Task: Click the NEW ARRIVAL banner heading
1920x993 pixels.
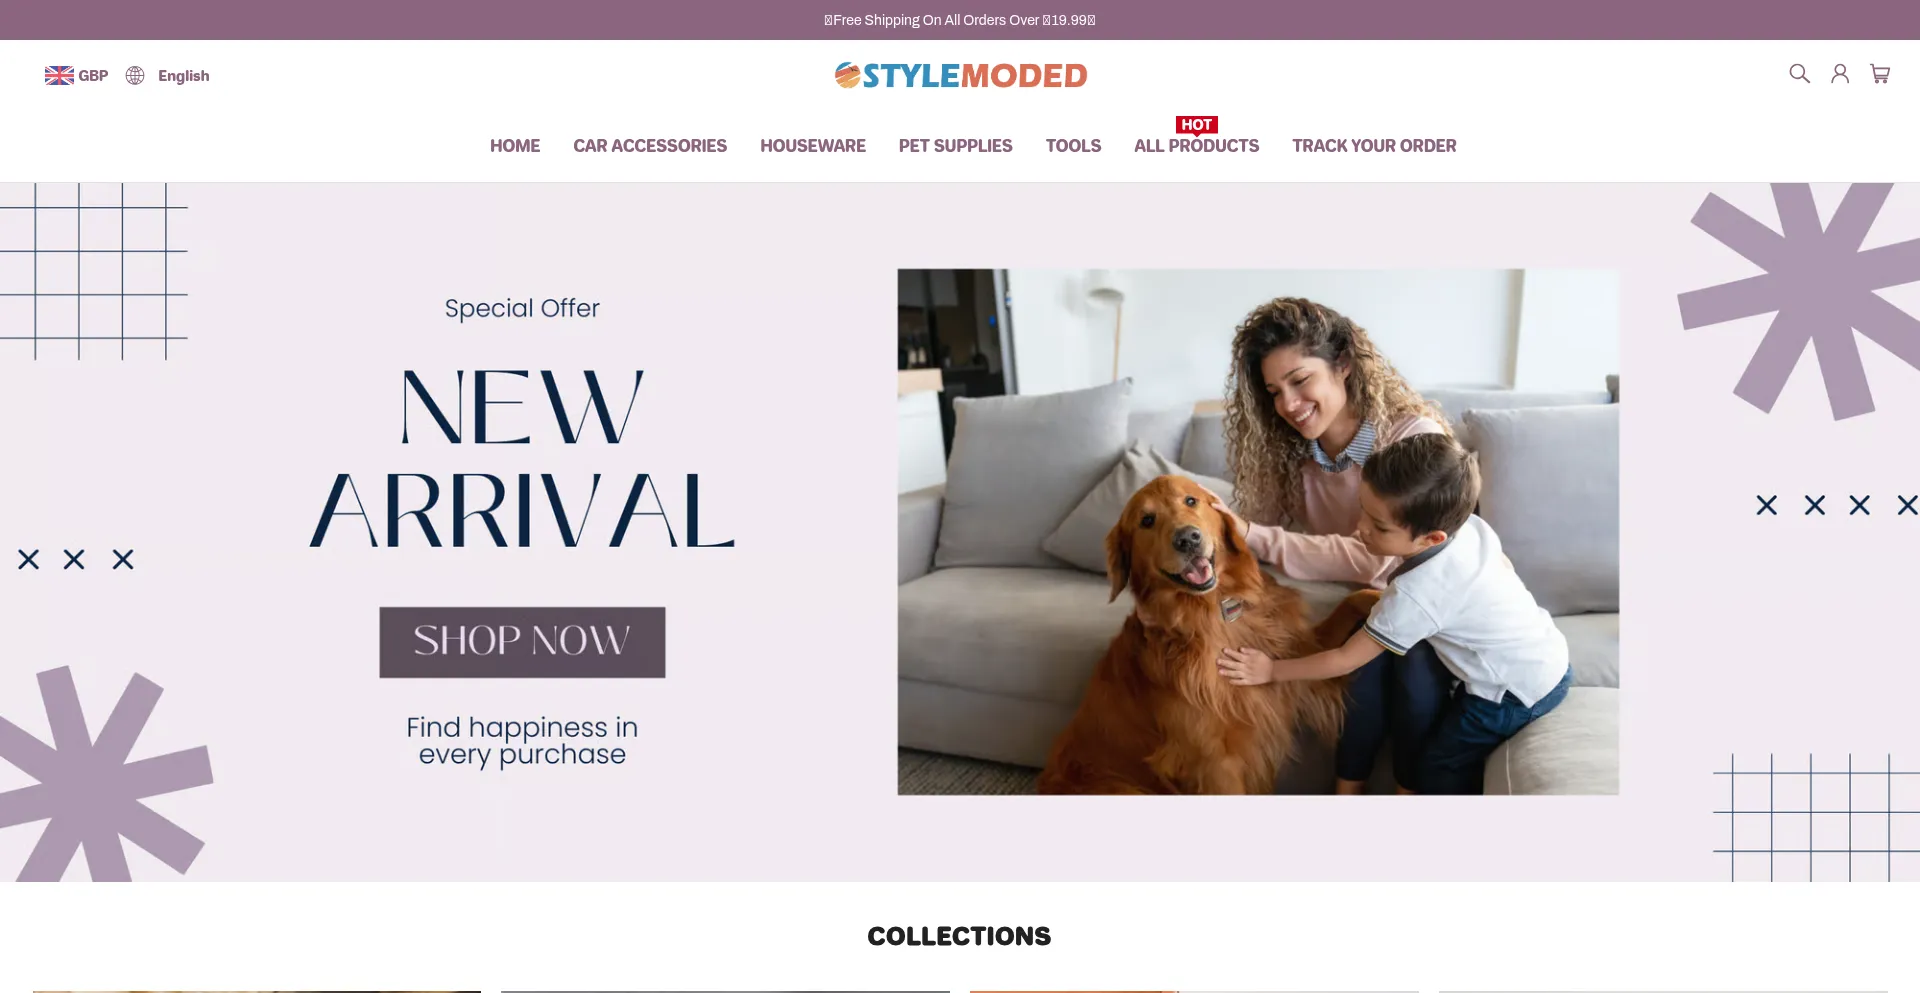Action: point(522,458)
